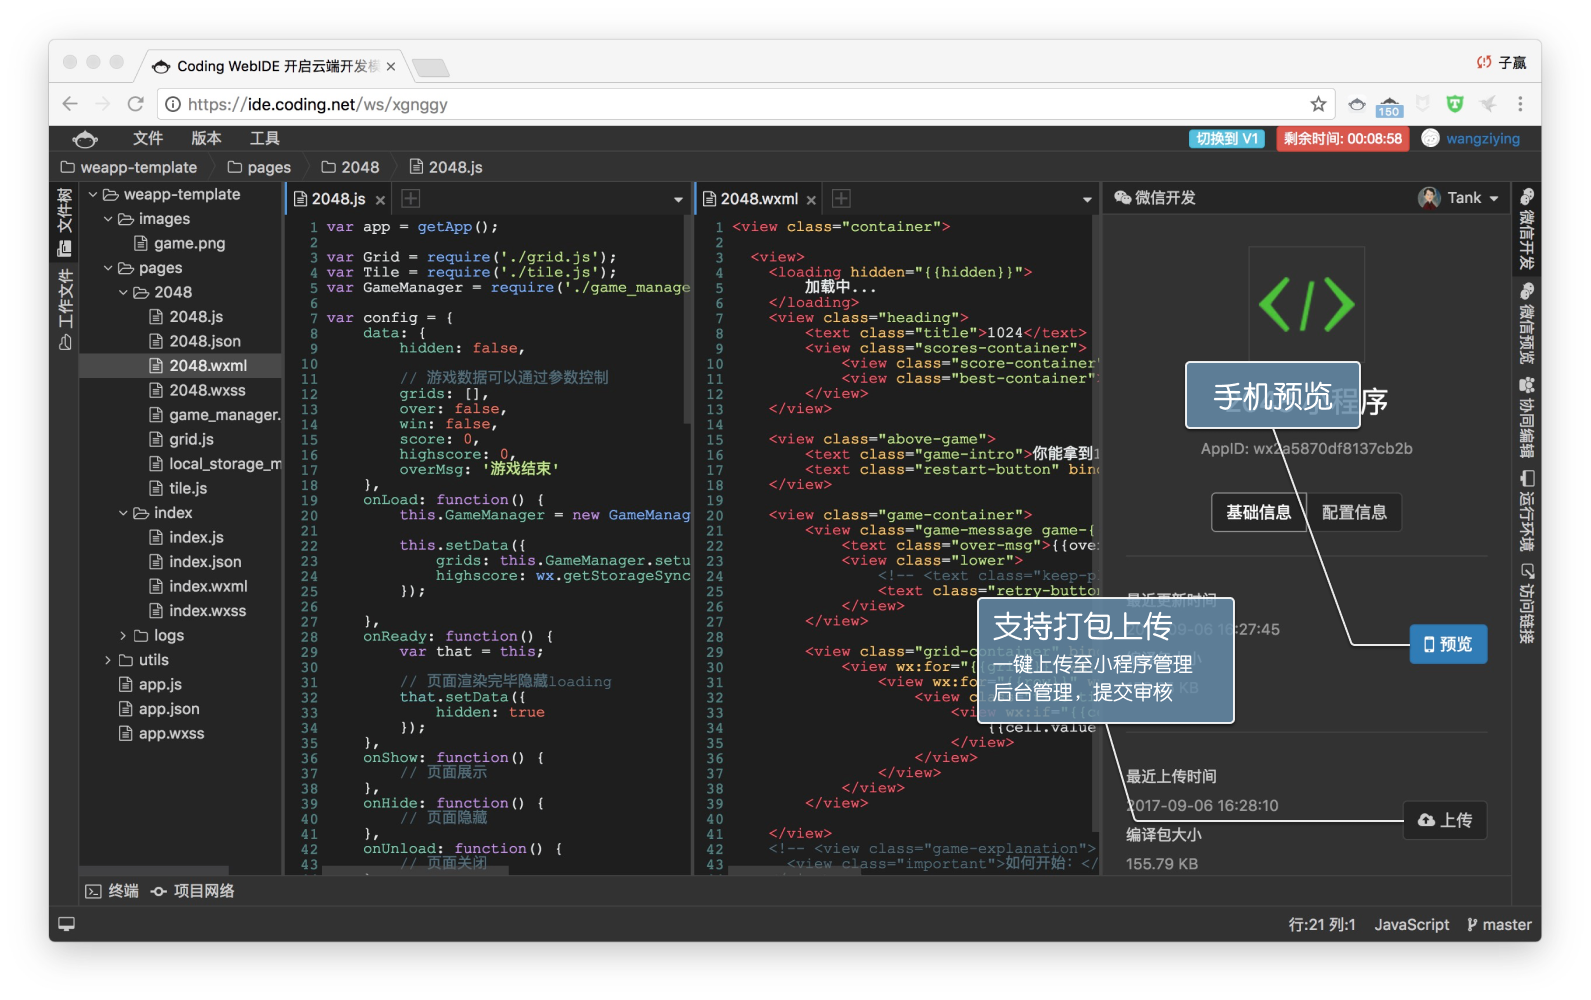
Task: Open 微信开发 right sidebar panel
Action: (1526, 228)
